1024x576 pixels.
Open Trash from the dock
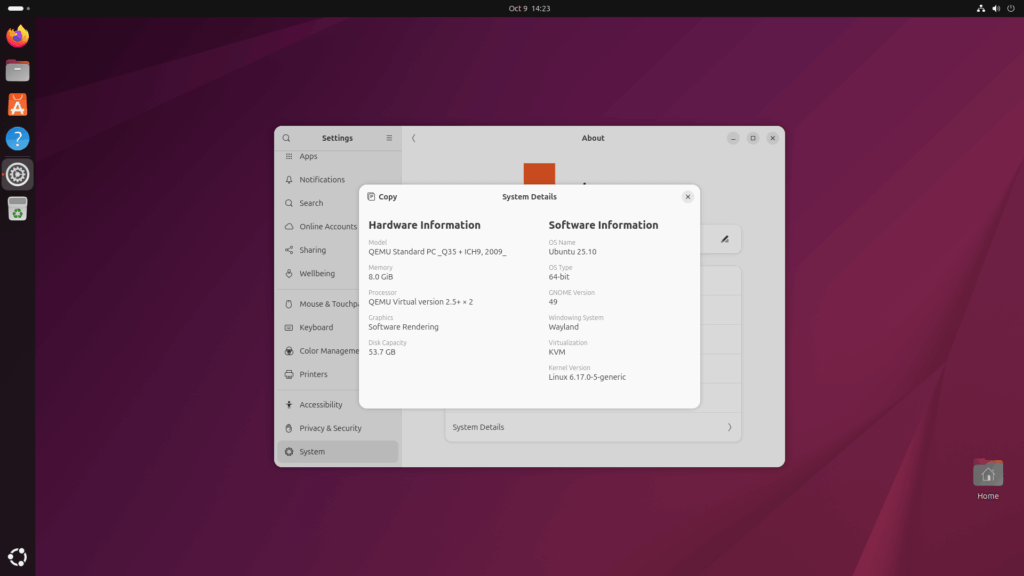18,209
